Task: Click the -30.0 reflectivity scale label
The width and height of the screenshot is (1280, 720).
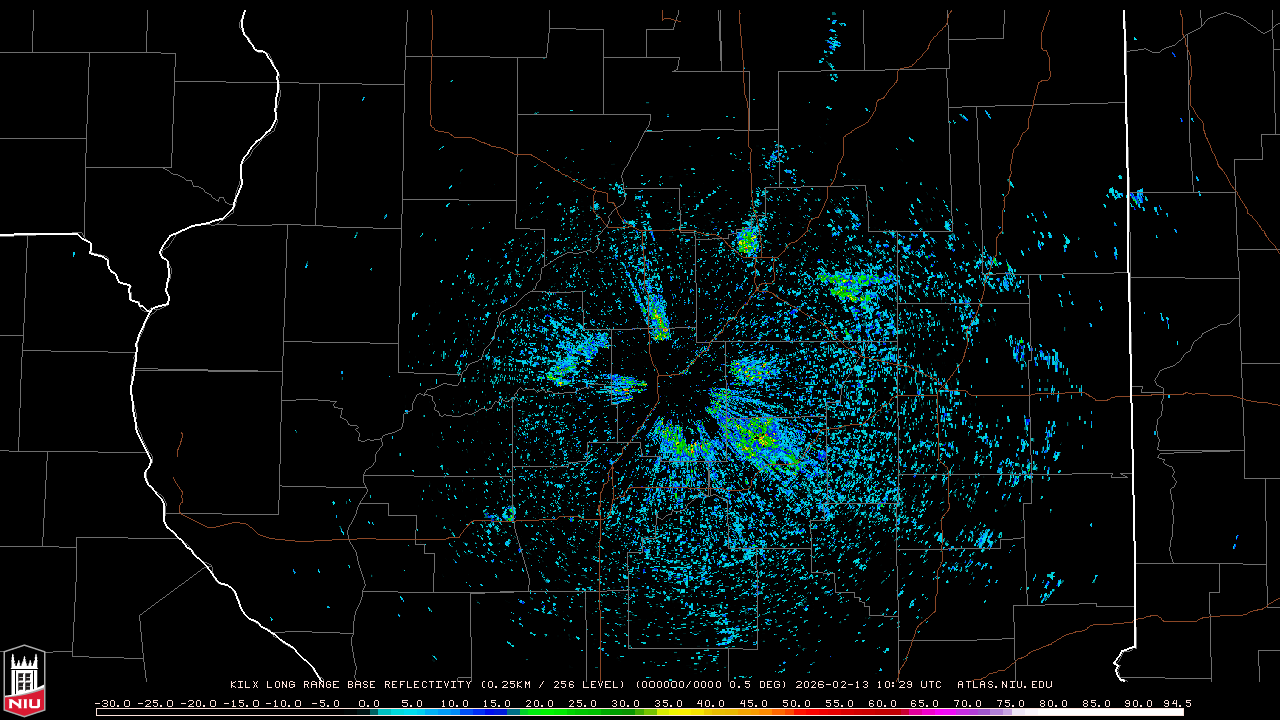Action: [x=112, y=704]
